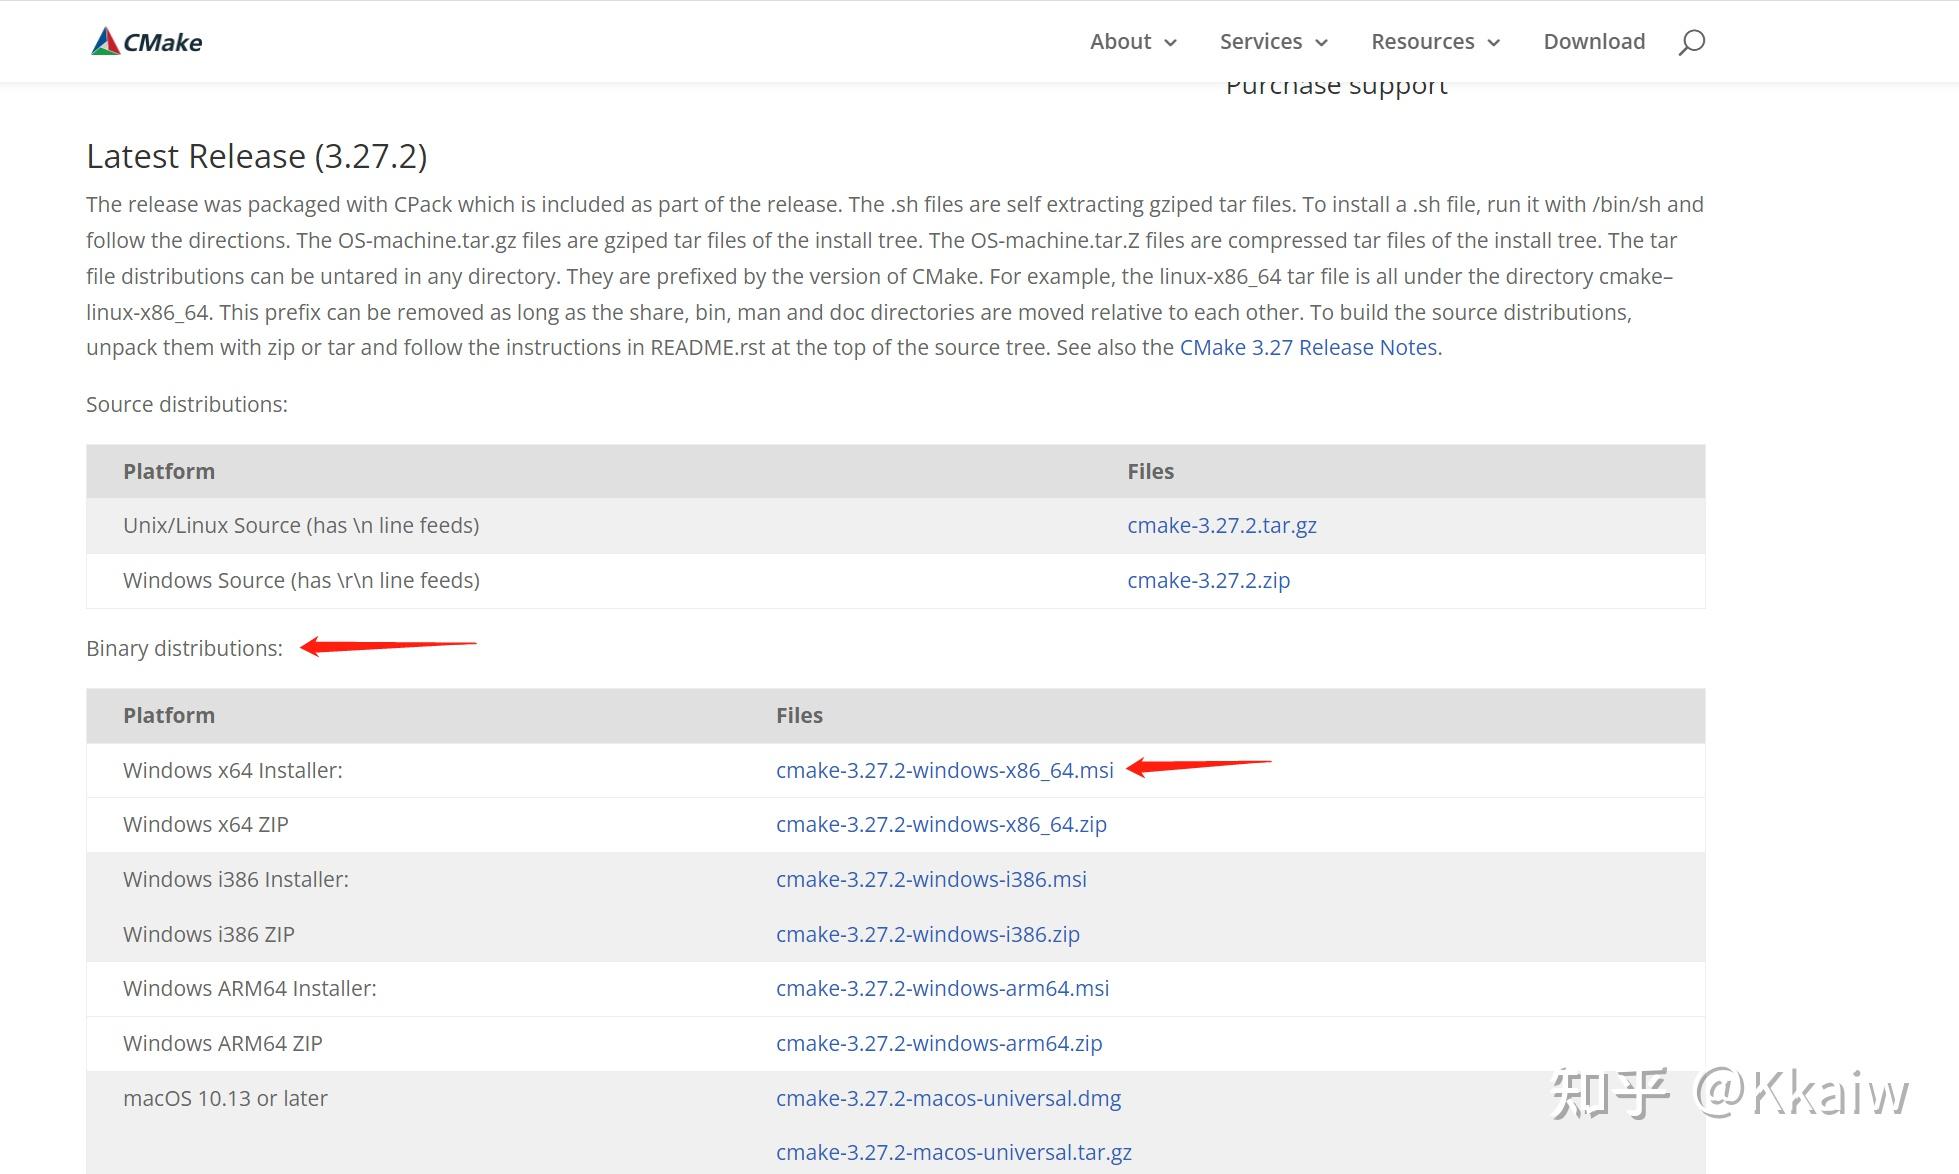
Task: Open CMake 3.27 Release Notes link
Action: [x=1308, y=348]
